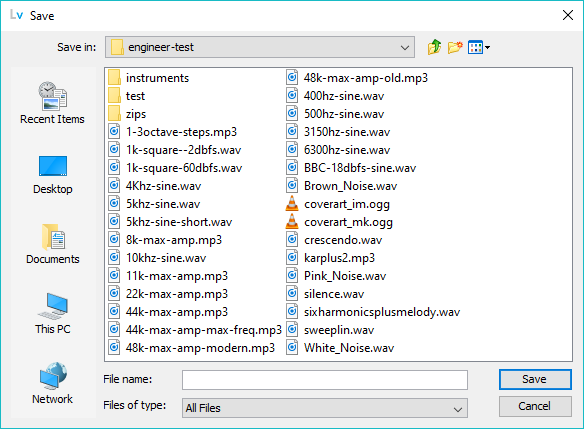Select This PC in sidebar
The image size is (584, 429).
(x=53, y=314)
